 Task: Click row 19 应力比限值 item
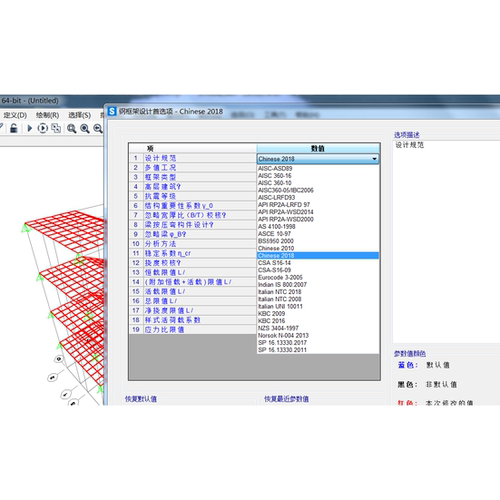[x=200, y=330]
